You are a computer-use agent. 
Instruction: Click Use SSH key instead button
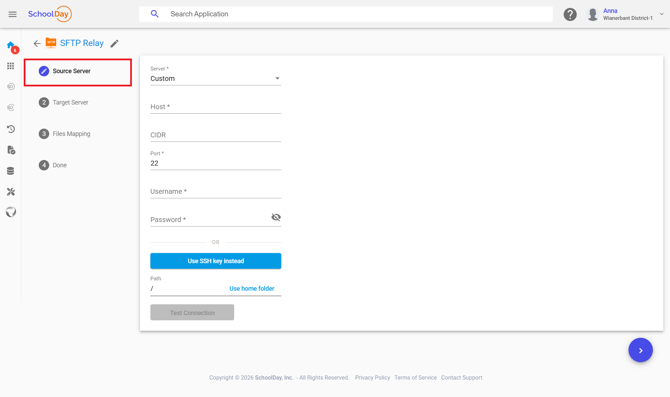coord(215,261)
